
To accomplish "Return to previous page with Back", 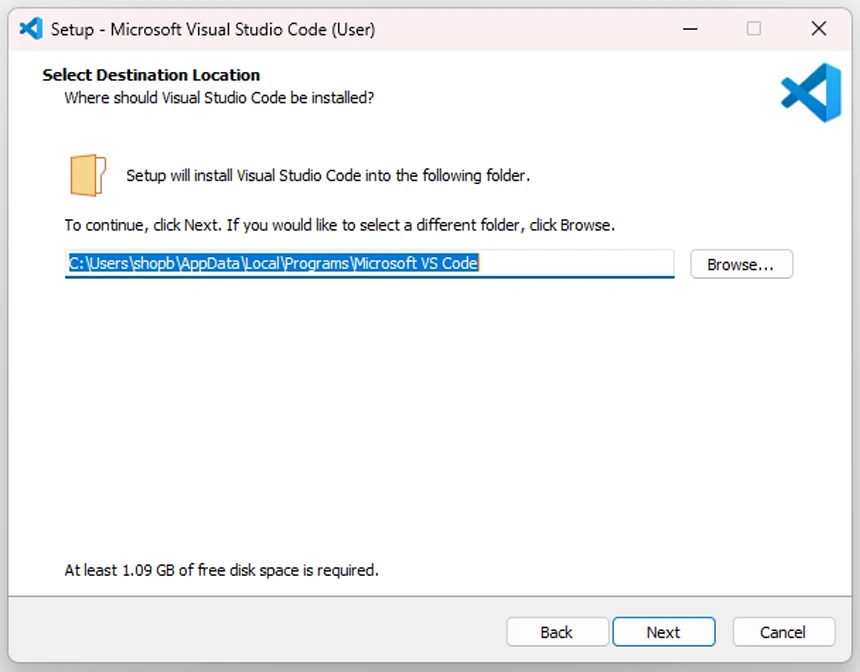I will 557,632.
